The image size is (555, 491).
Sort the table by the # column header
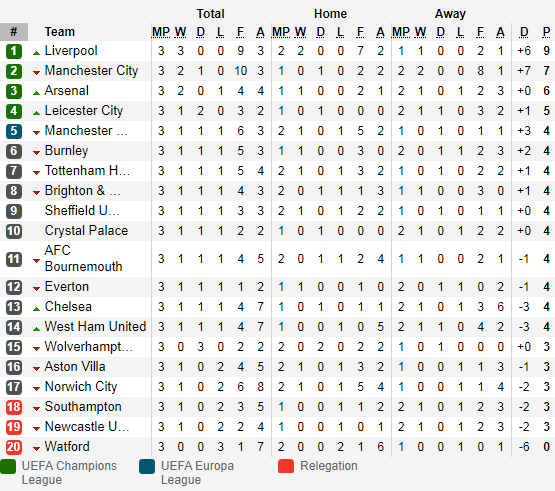(14, 32)
